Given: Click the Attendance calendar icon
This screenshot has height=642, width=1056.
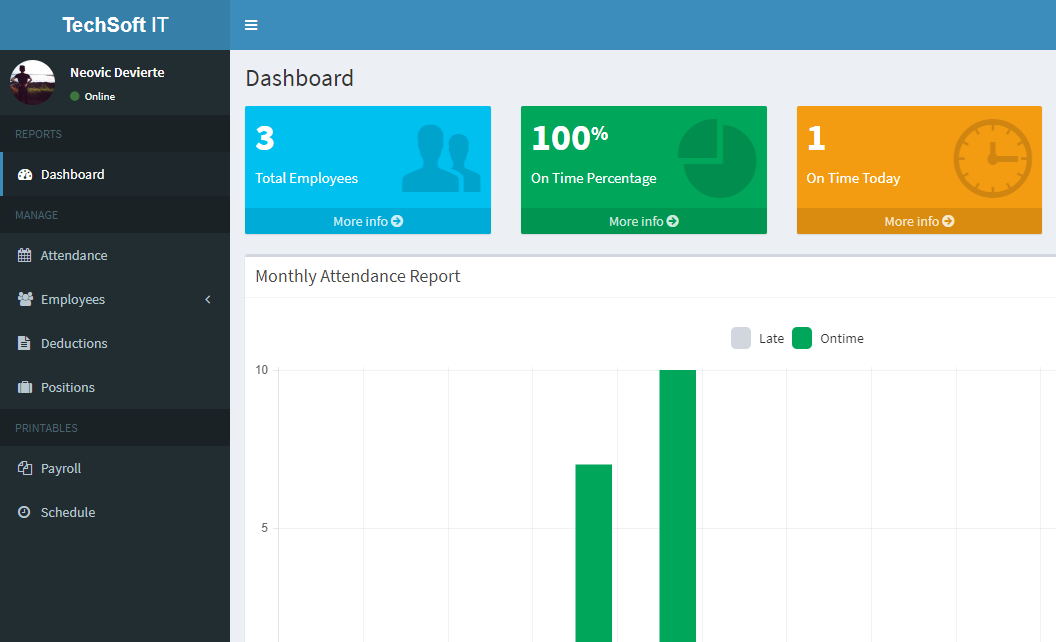Looking at the screenshot, I should [x=25, y=255].
